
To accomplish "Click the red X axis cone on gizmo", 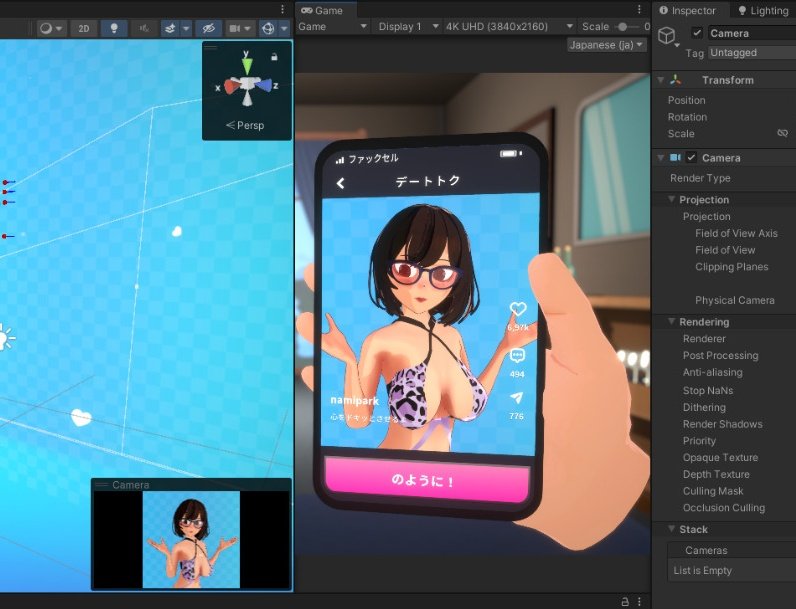I will tap(231, 86).
